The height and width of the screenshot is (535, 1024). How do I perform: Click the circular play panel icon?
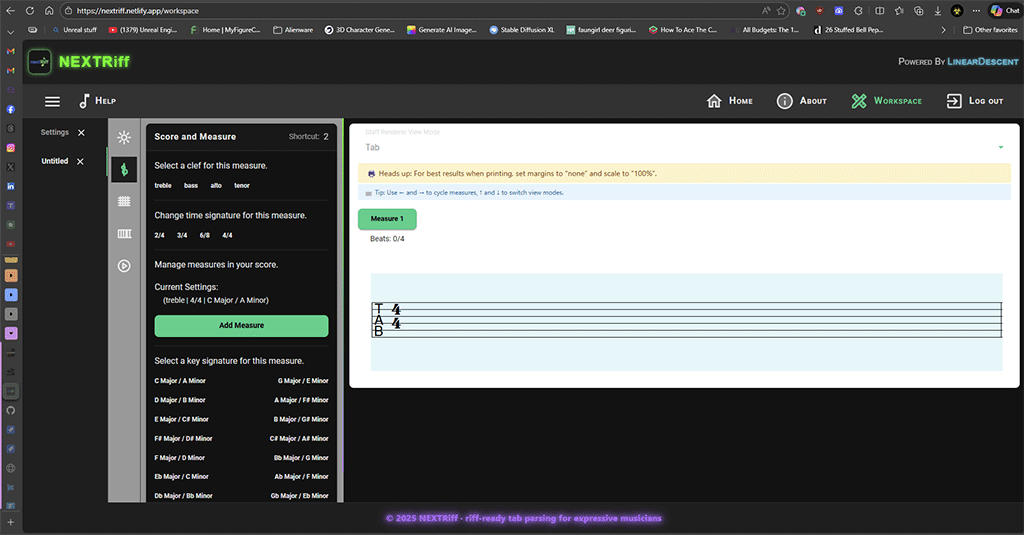coord(124,266)
